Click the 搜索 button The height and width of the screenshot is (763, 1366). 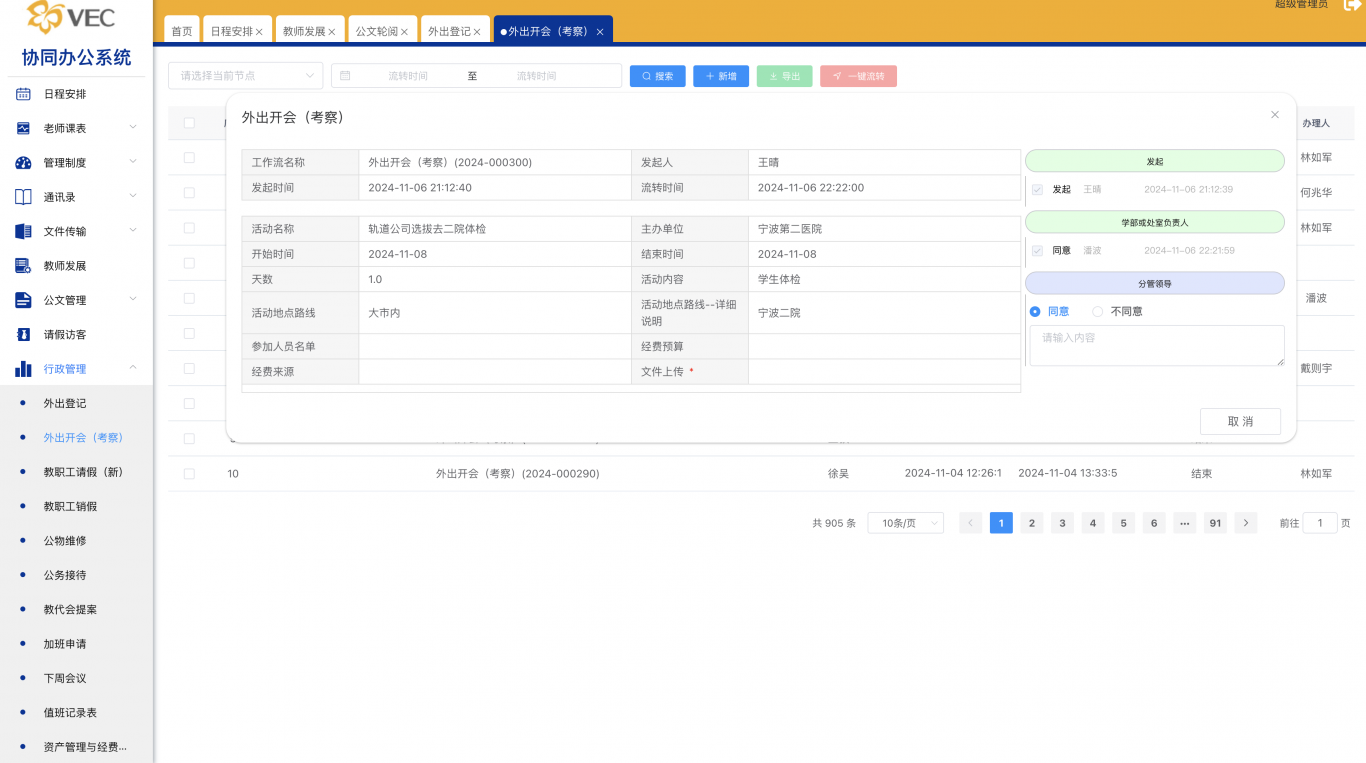click(657, 76)
